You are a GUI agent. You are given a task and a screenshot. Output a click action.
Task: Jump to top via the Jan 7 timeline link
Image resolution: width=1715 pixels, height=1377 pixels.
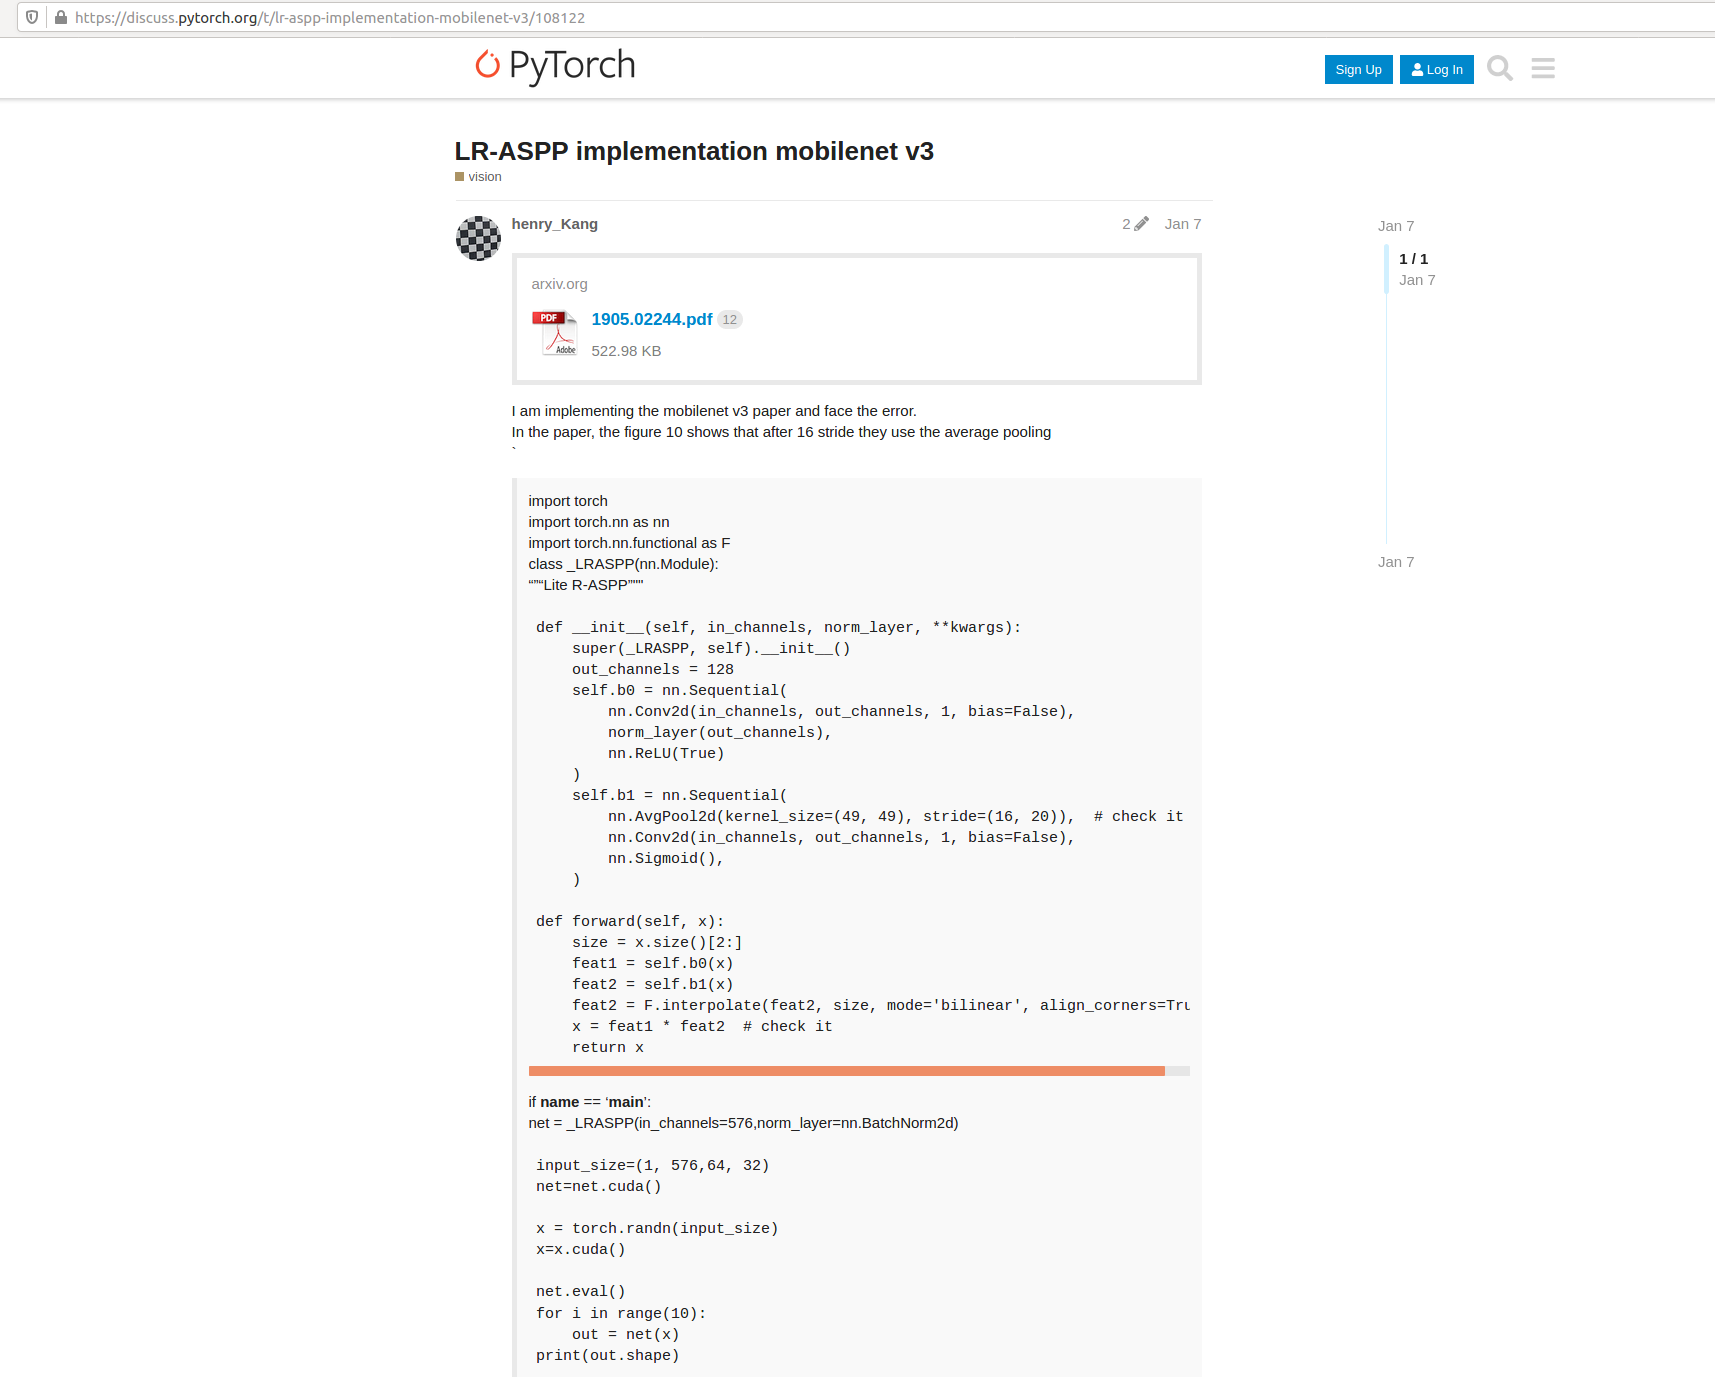pos(1395,225)
